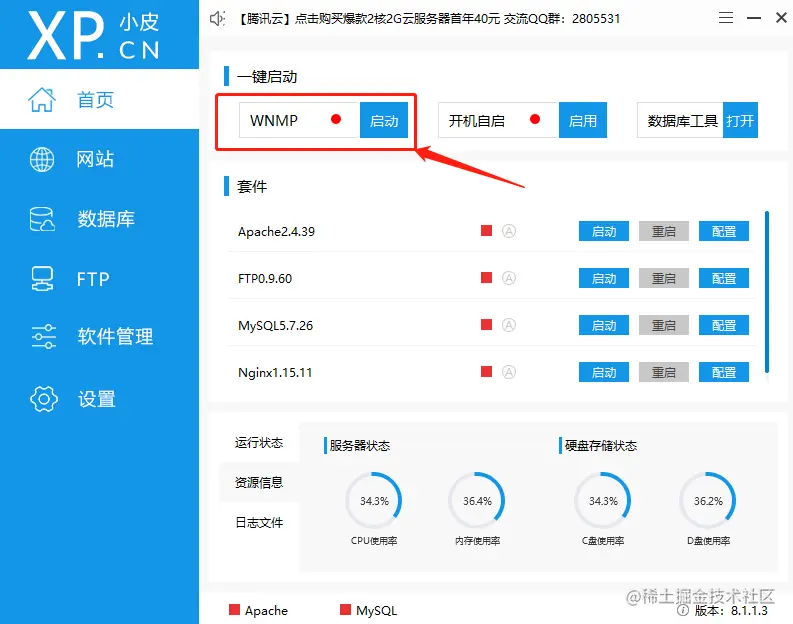The width and height of the screenshot is (793, 624).
Task: Toggle auto-start A icon for FTP0.9.60
Action: tap(509, 278)
